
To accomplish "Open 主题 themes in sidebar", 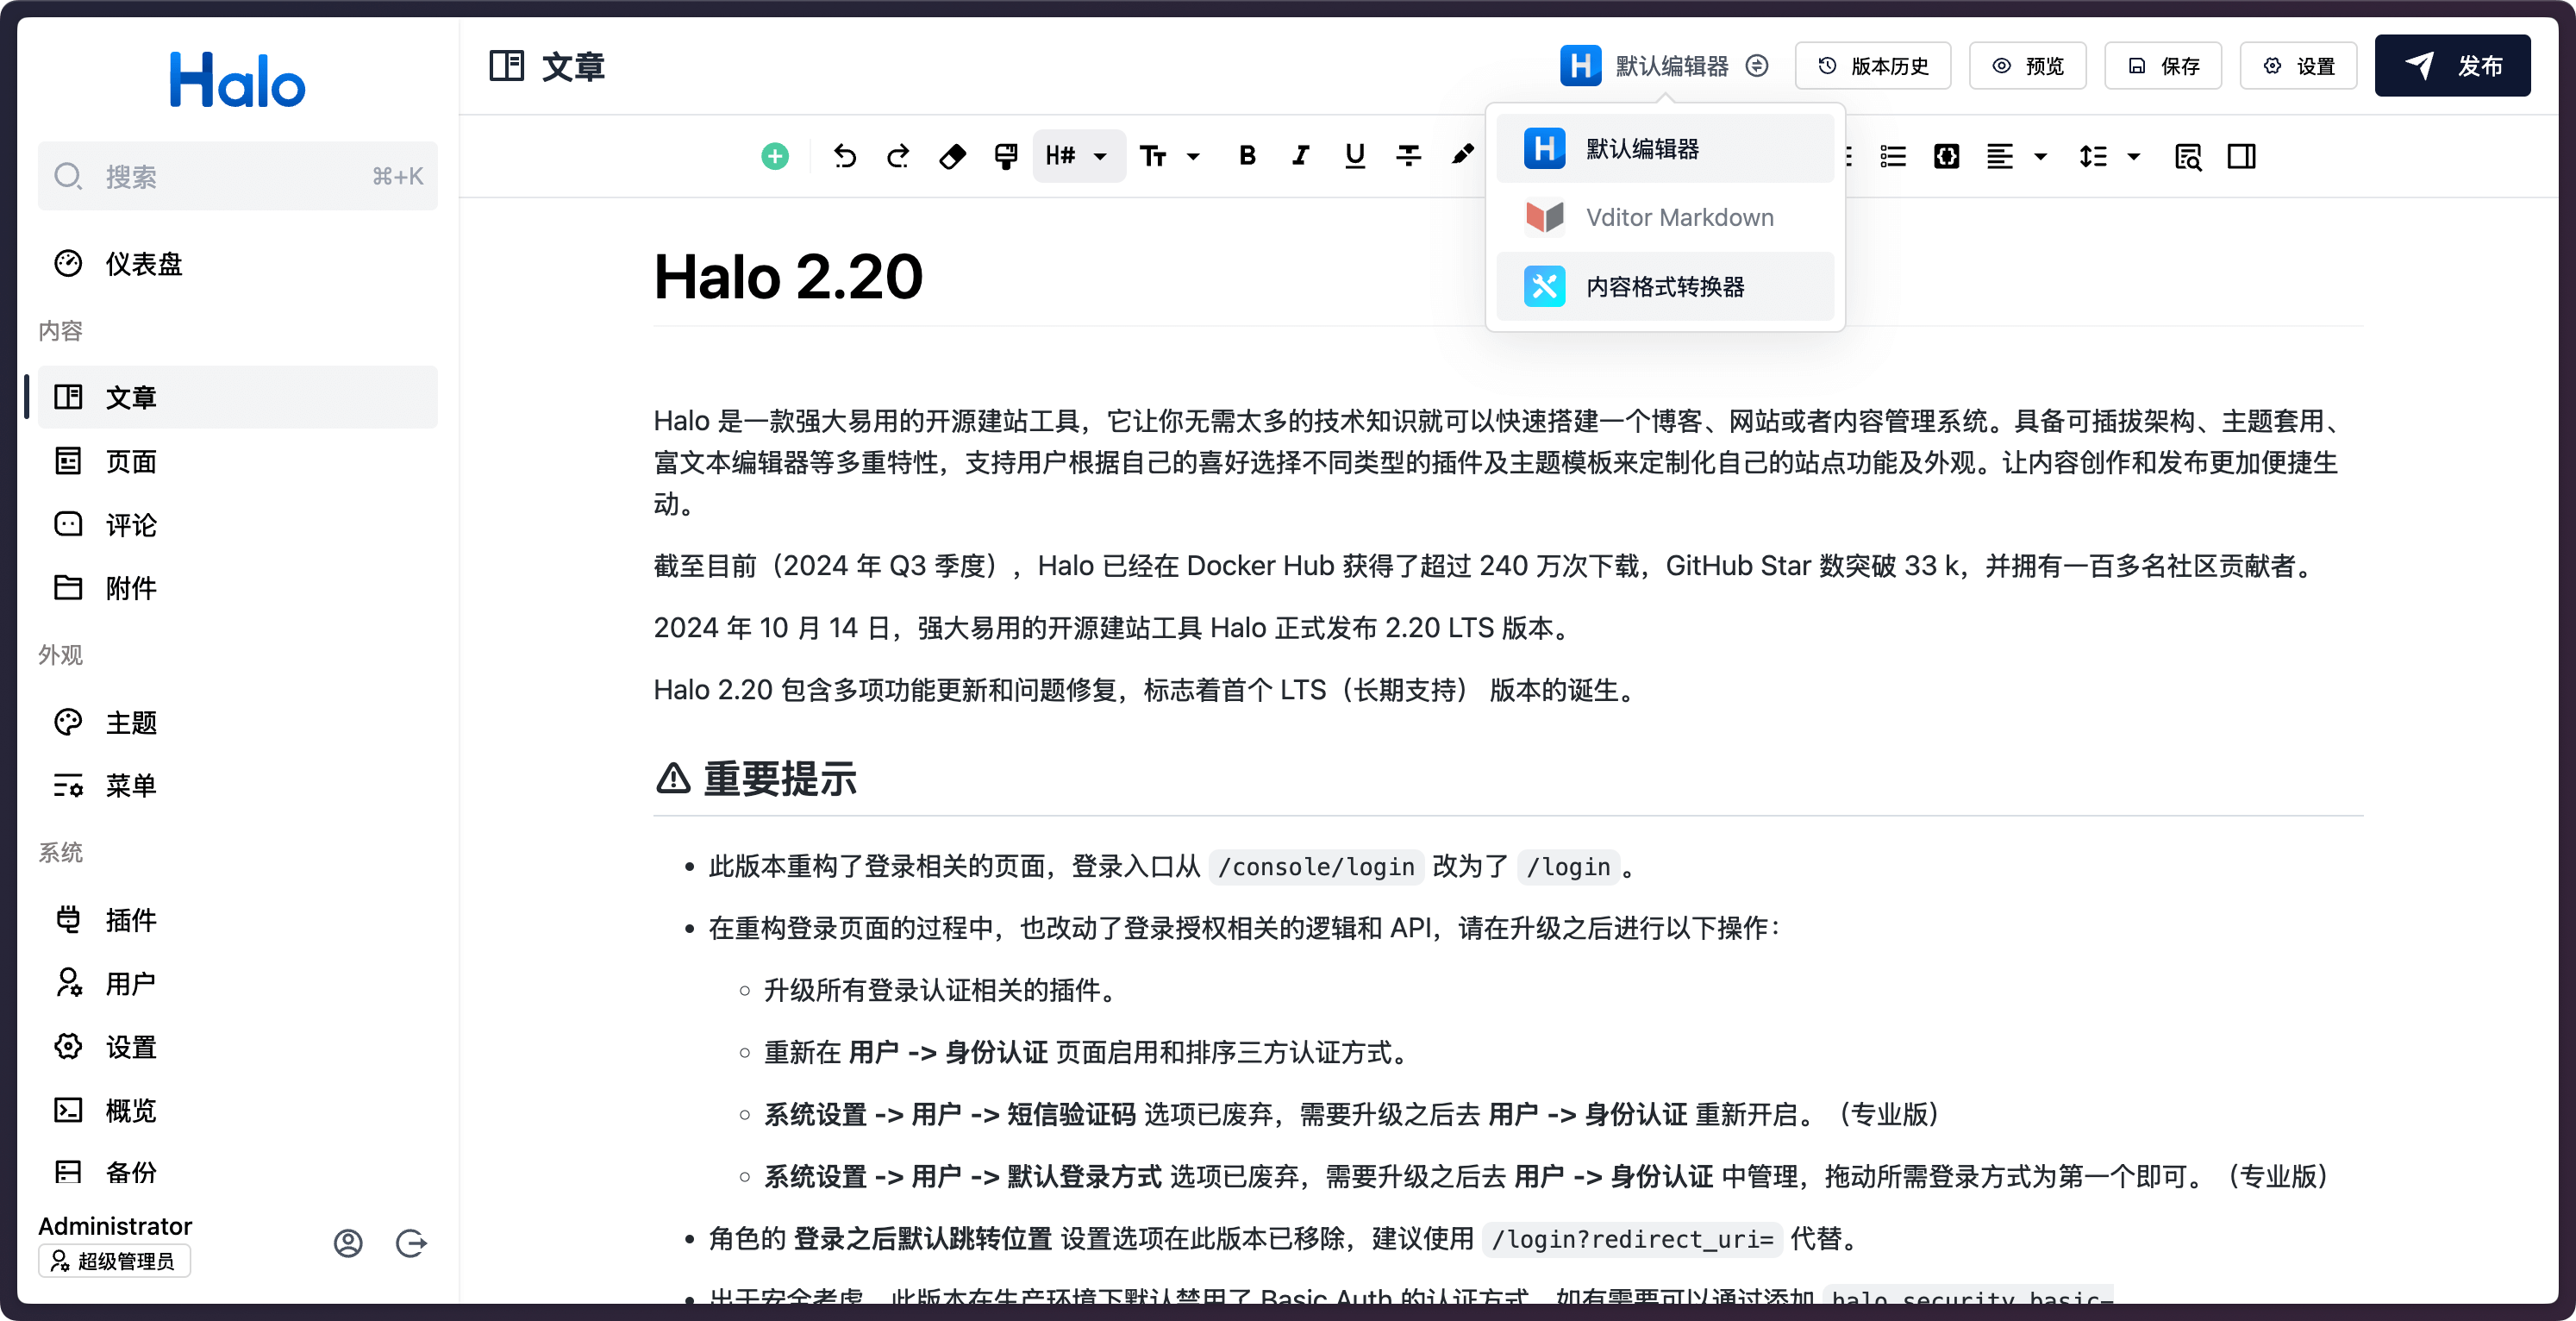I will (x=237, y=722).
